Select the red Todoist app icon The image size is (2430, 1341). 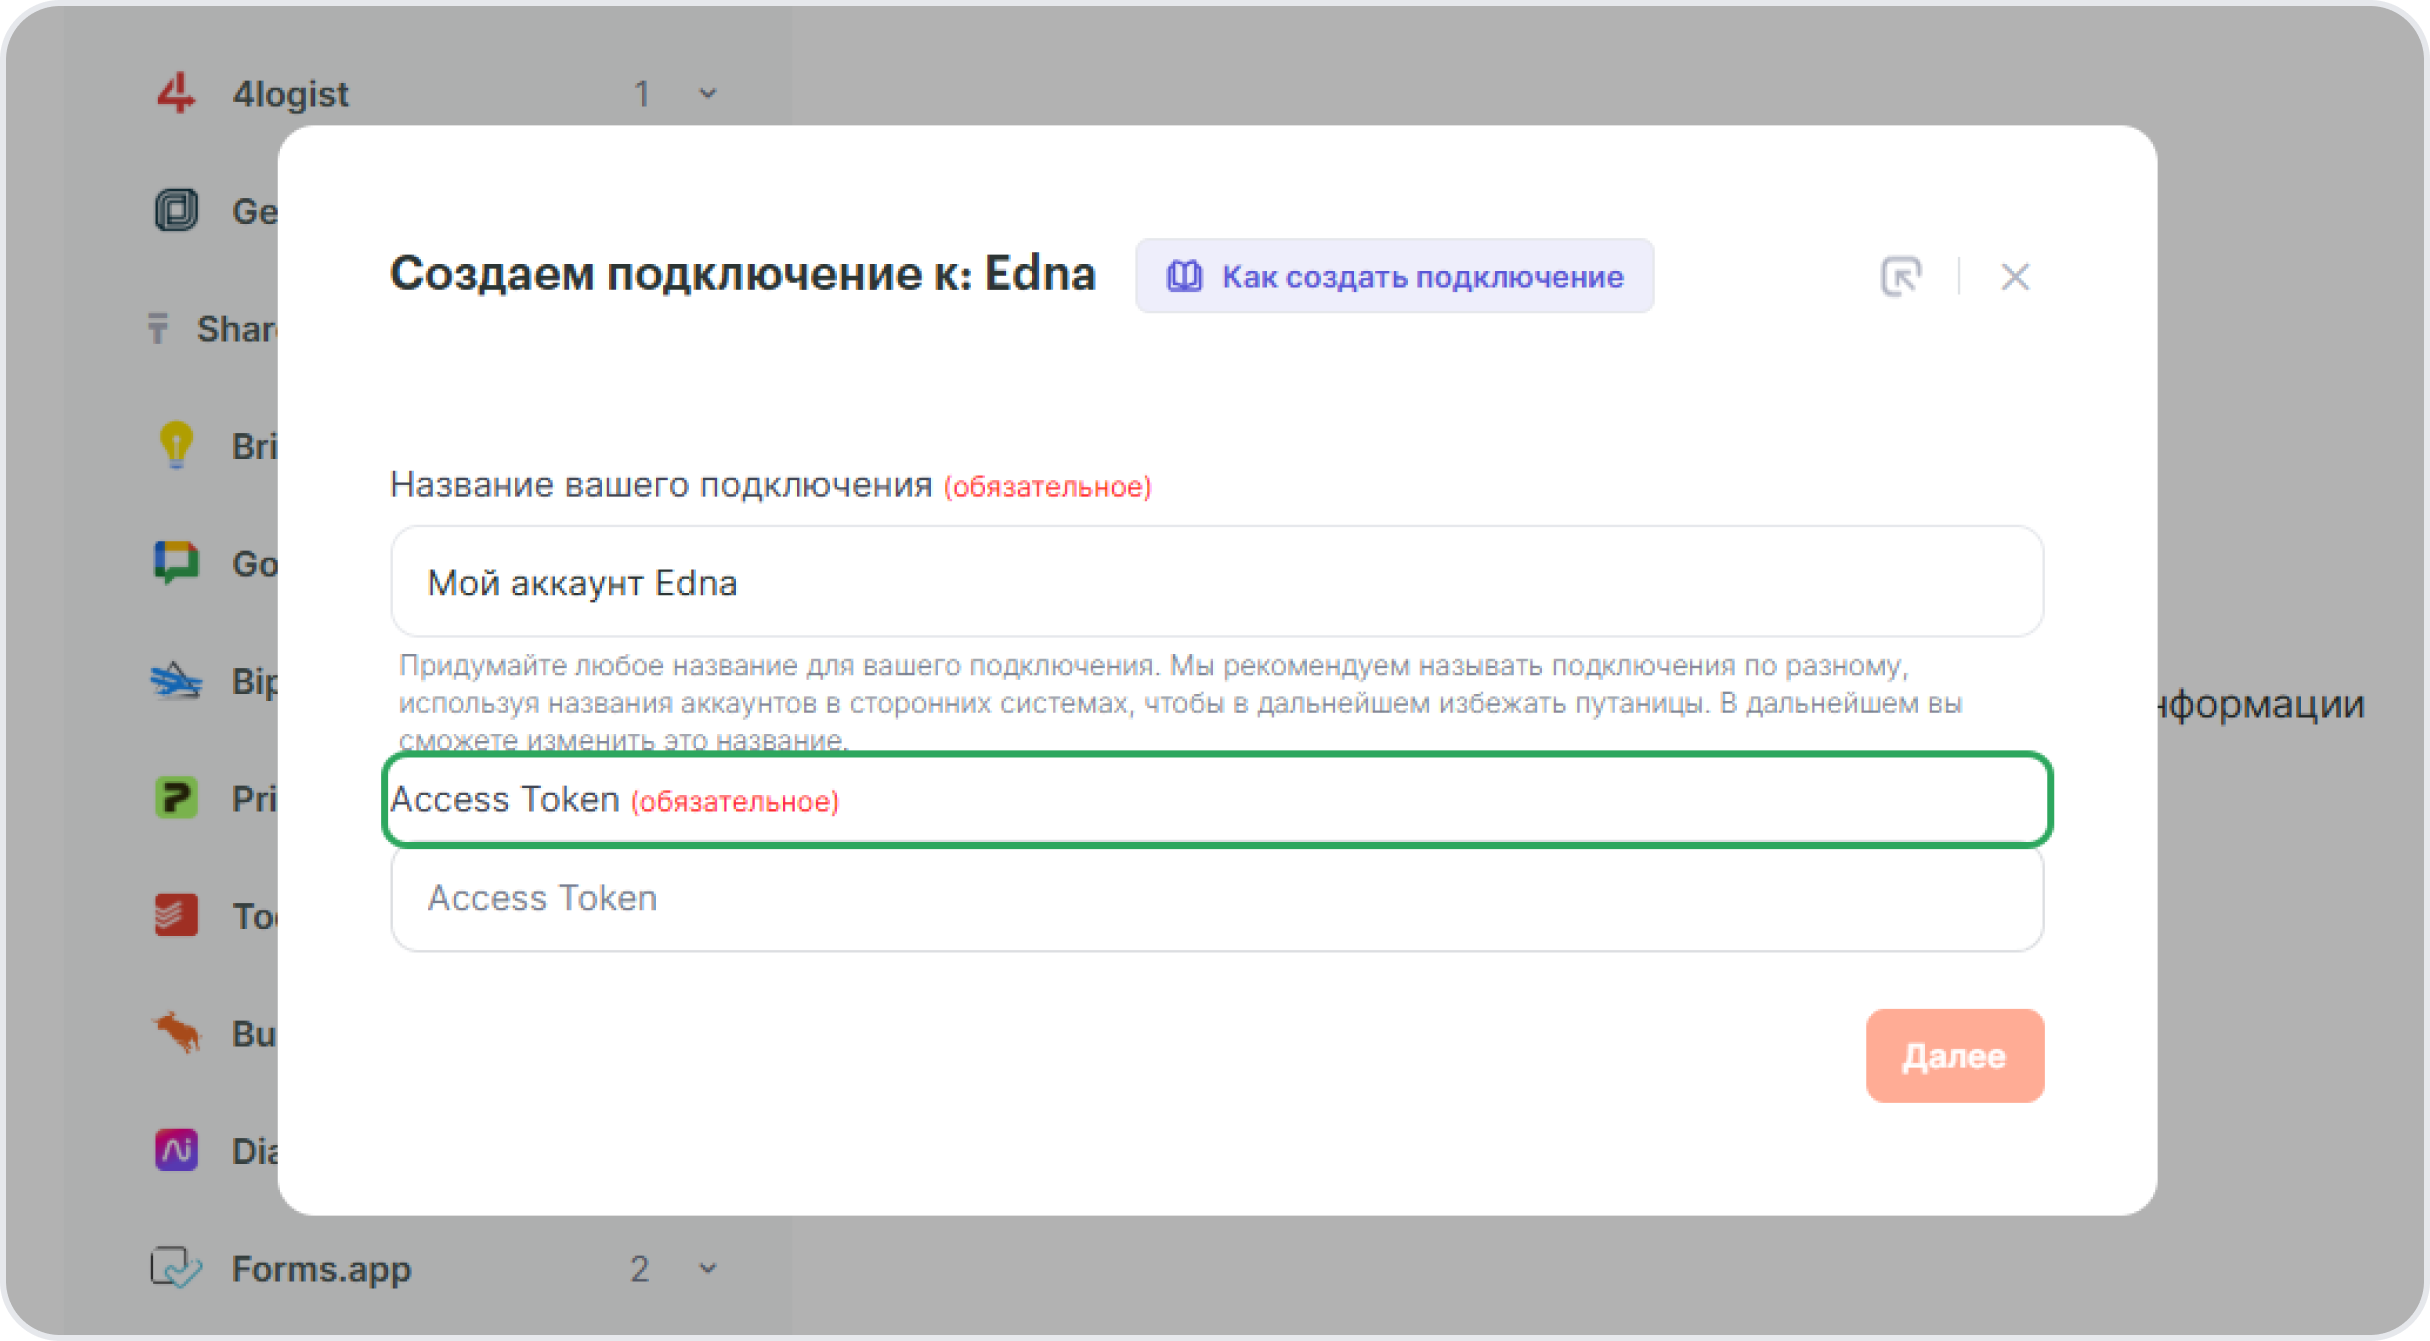coord(176,915)
